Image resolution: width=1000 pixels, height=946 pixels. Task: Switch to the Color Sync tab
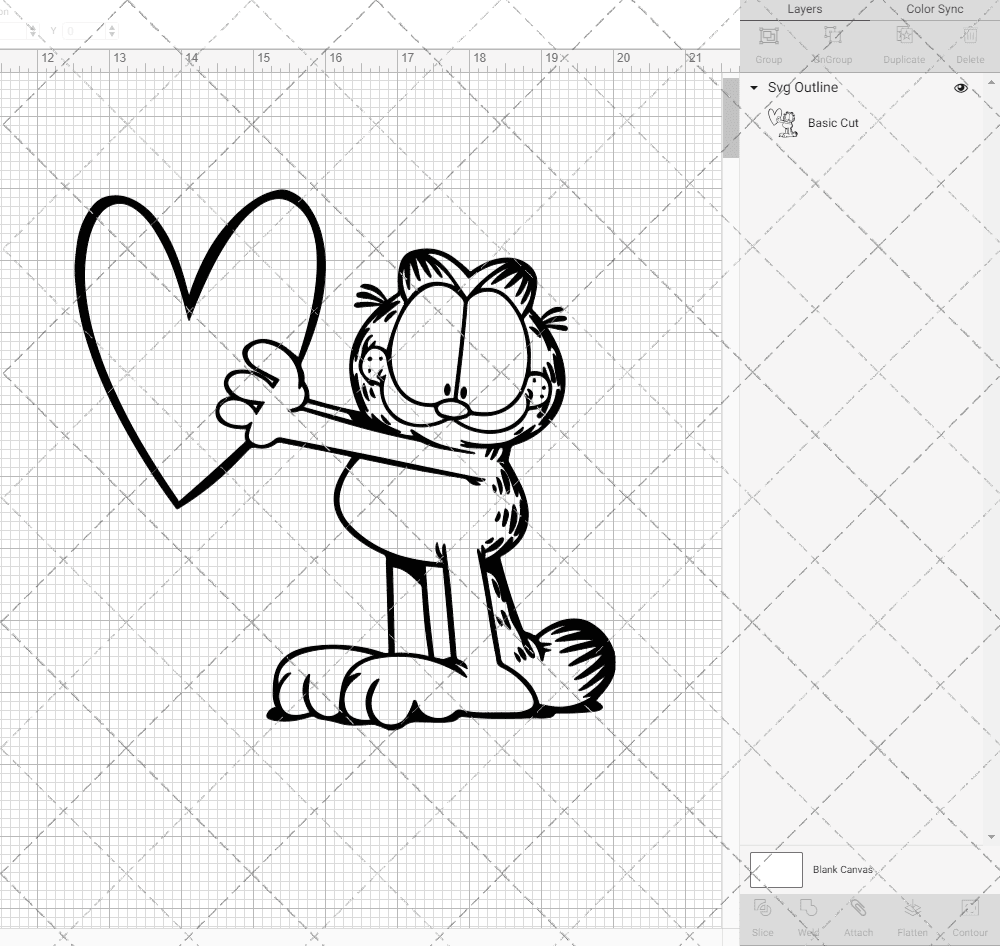coord(934,9)
